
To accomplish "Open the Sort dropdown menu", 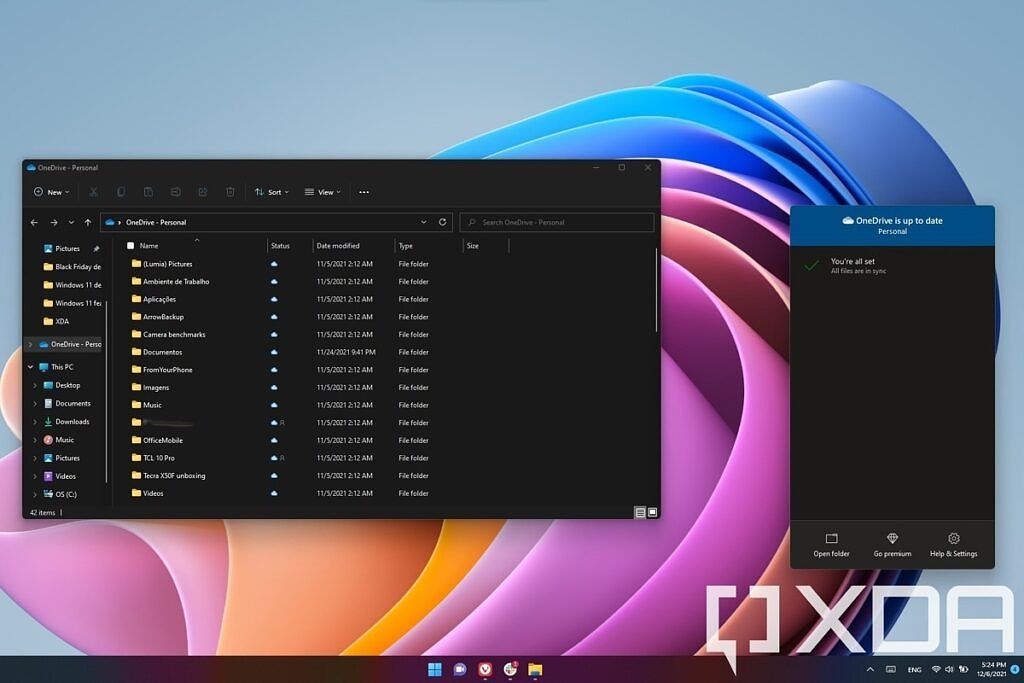I will (270, 191).
